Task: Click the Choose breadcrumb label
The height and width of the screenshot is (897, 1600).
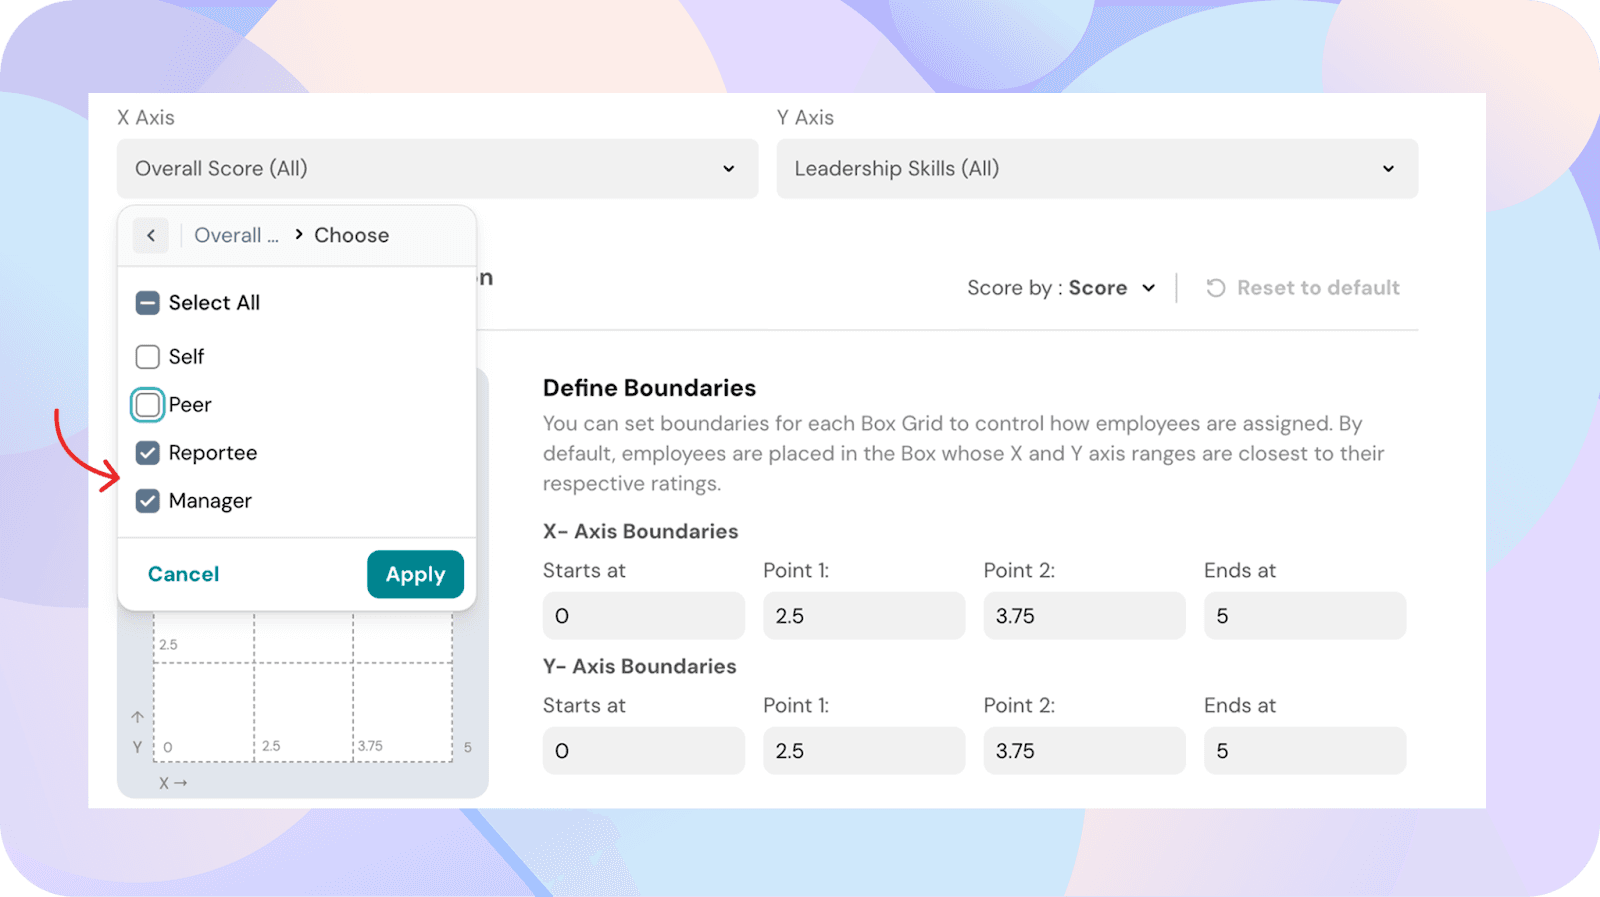Action: (x=351, y=235)
